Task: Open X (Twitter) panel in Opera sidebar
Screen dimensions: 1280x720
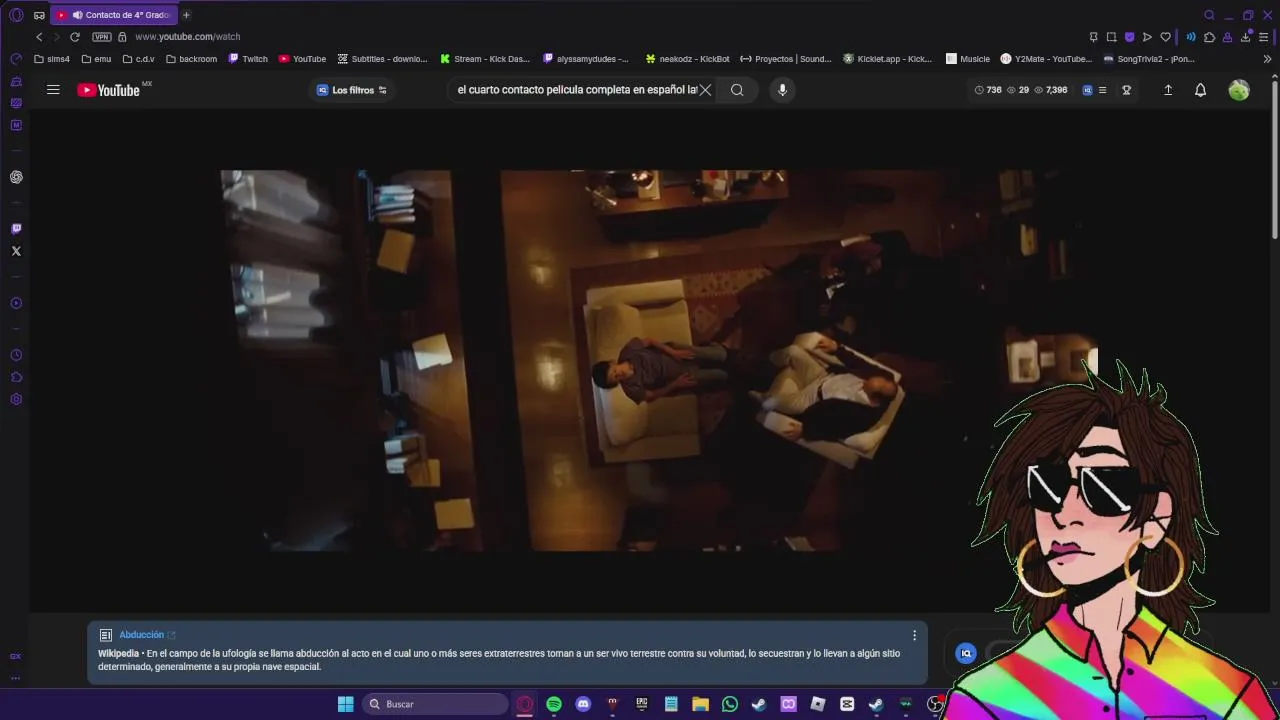Action: pyautogui.click(x=16, y=251)
